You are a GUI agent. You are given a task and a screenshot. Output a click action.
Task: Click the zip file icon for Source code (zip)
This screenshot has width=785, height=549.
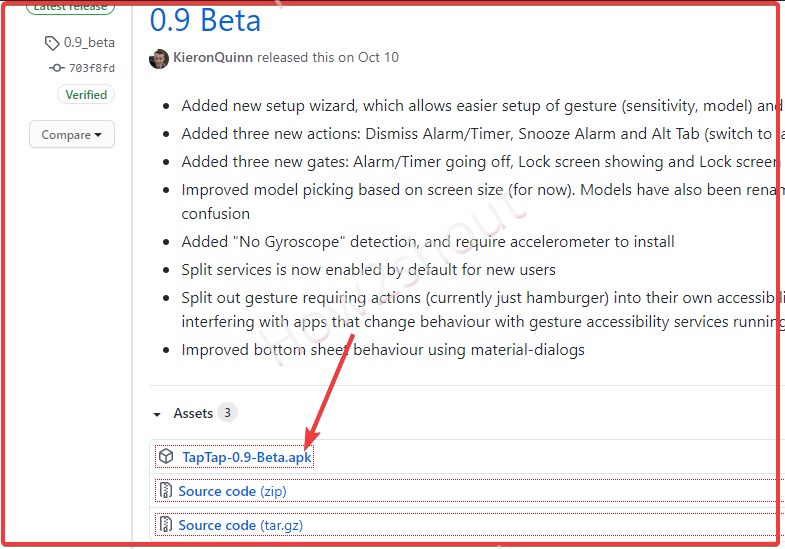pos(166,490)
